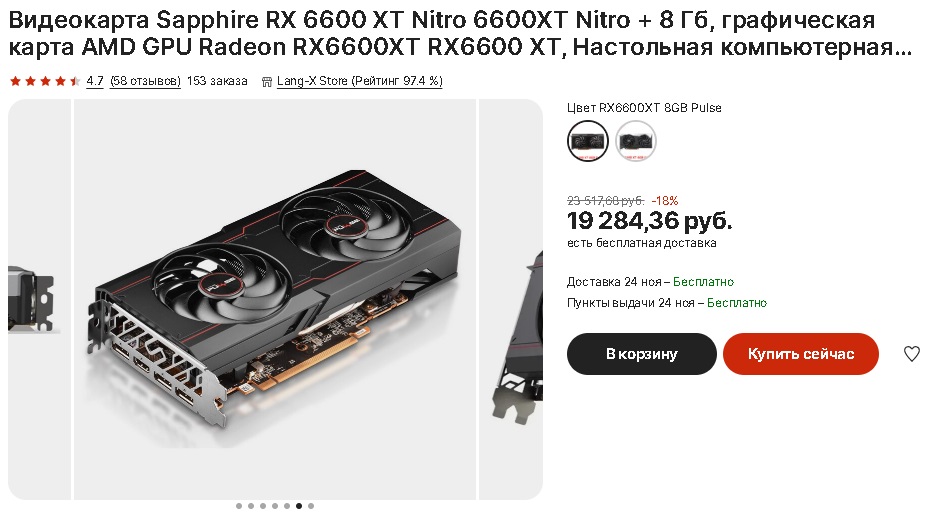Go to second gallery image dot
931x513 pixels.
coord(251,506)
